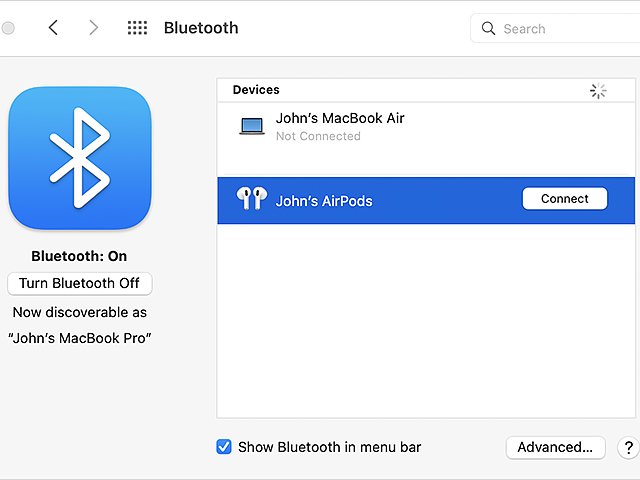Click the Bluetooth: On status label
The height and width of the screenshot is (480, 640).
[79, 256]
